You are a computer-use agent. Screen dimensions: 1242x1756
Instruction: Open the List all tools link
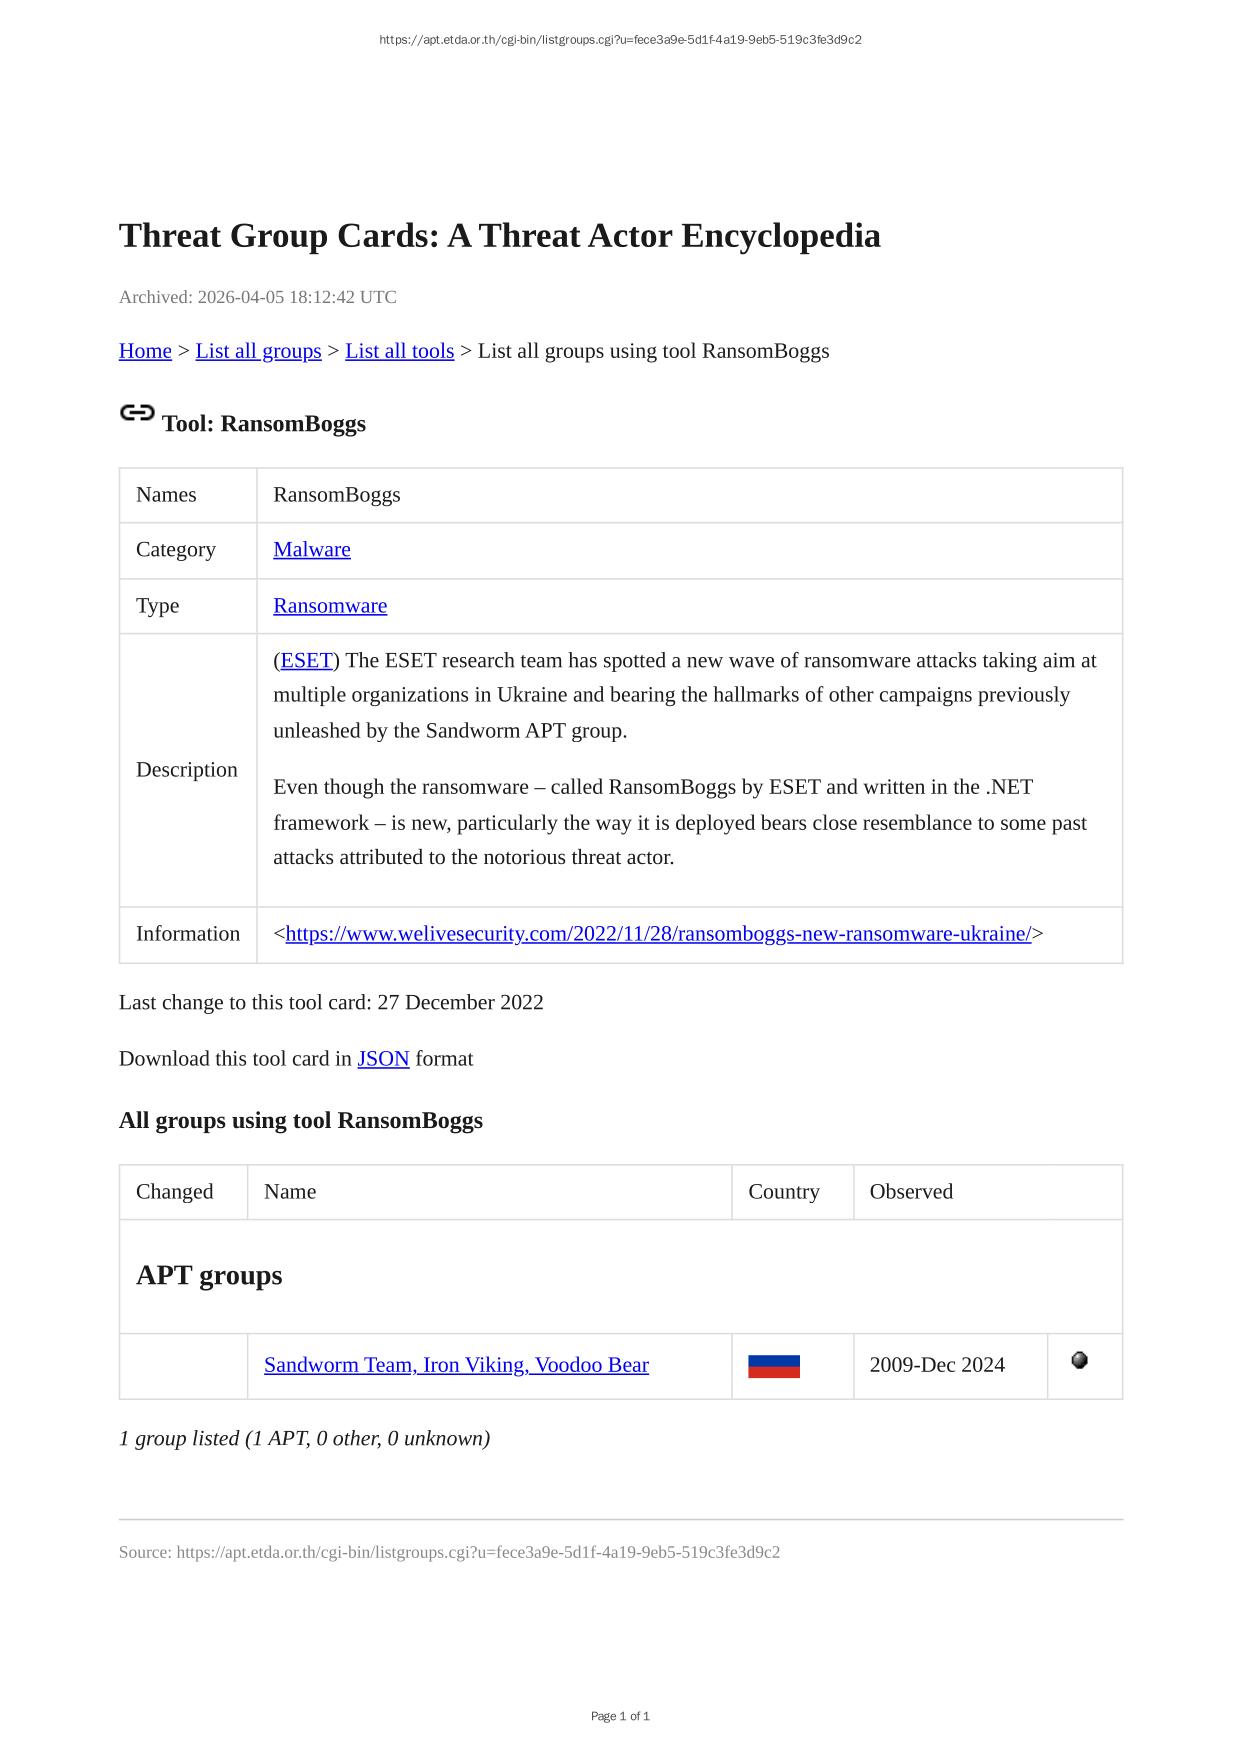coord(399,351)
